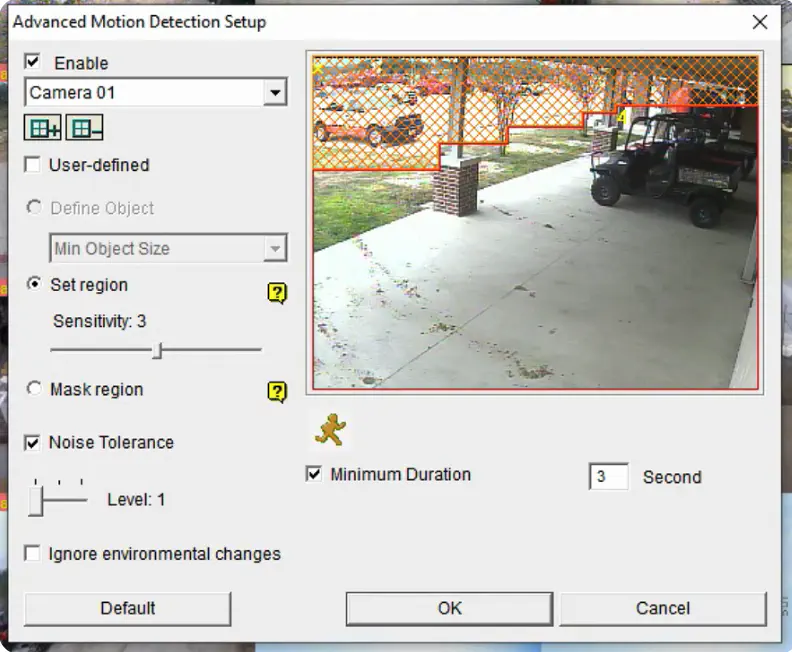
Task: Enable Ignore environmental changes option
Action: (x=32, y=554)
